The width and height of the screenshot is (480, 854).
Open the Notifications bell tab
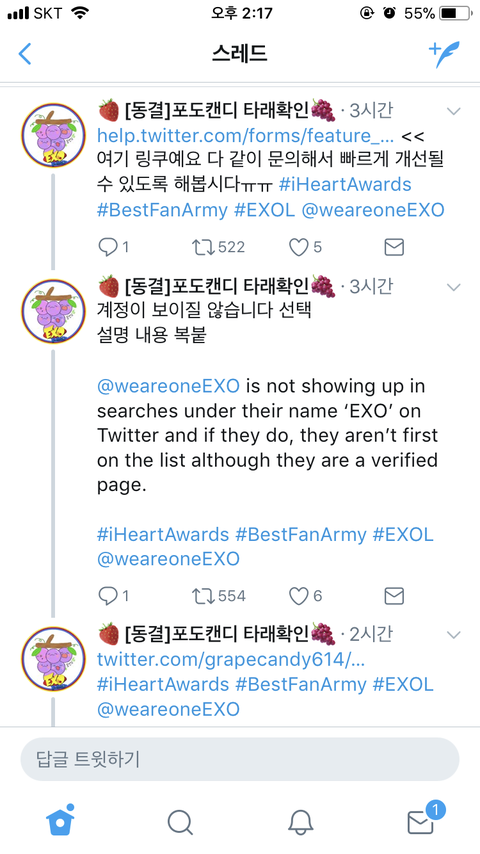coord(301,822)
